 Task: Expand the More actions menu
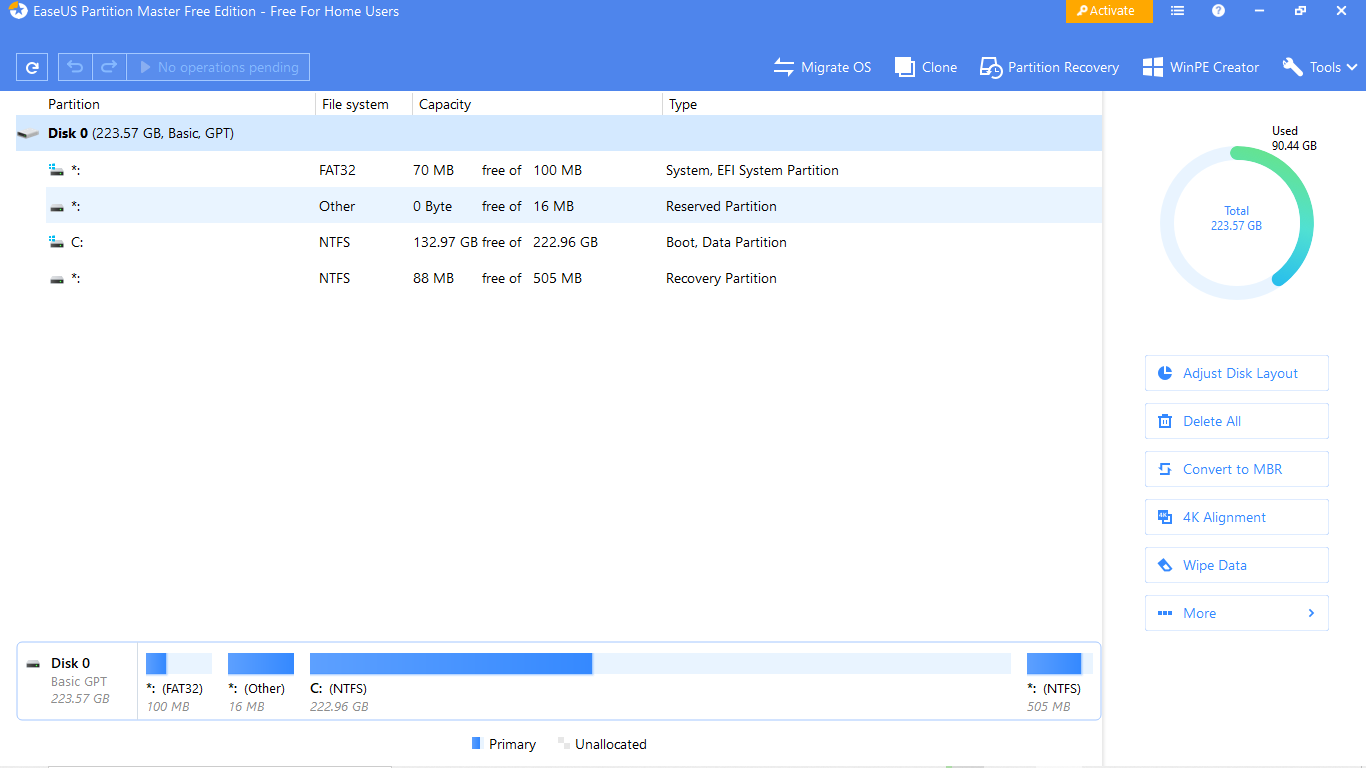click(1237, 613)
